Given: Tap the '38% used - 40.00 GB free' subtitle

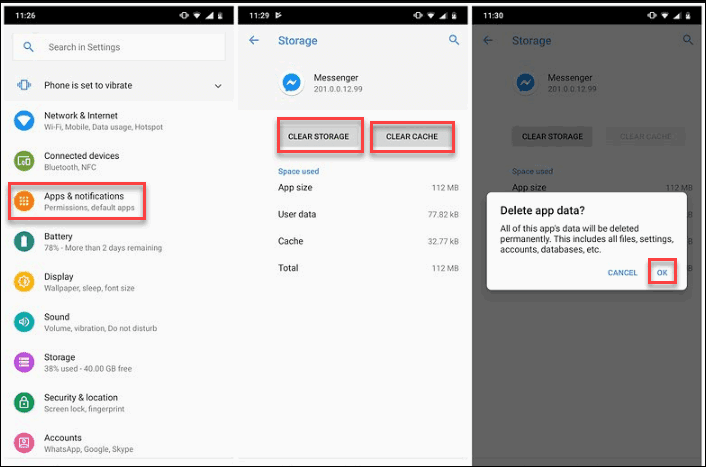Looking at the screenshot, I should coord(88,368).
